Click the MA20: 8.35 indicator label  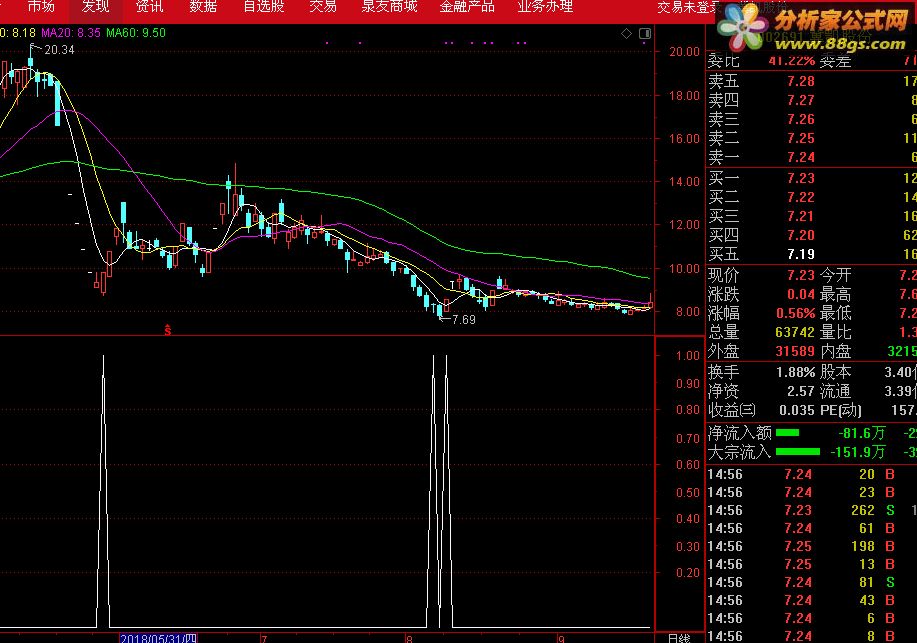[71, 33]
